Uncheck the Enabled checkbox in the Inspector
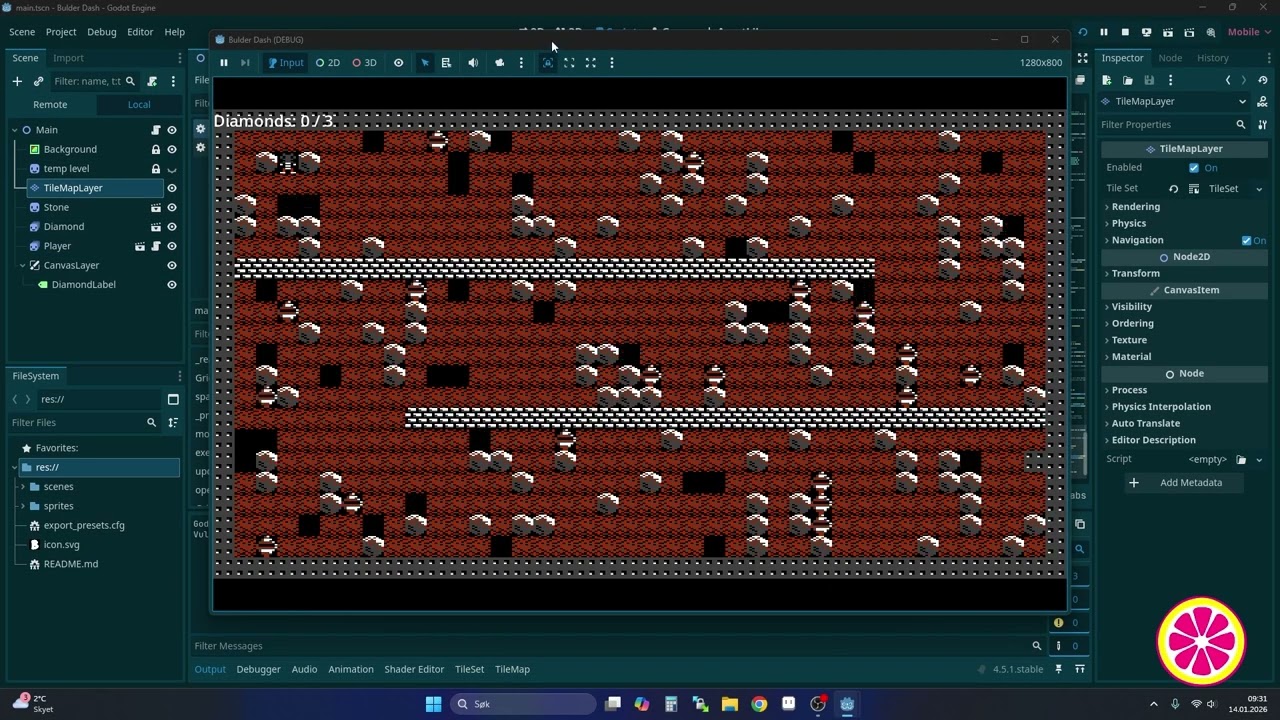The width and height of the screenshot is (1280, 720). pos(1193,168)
